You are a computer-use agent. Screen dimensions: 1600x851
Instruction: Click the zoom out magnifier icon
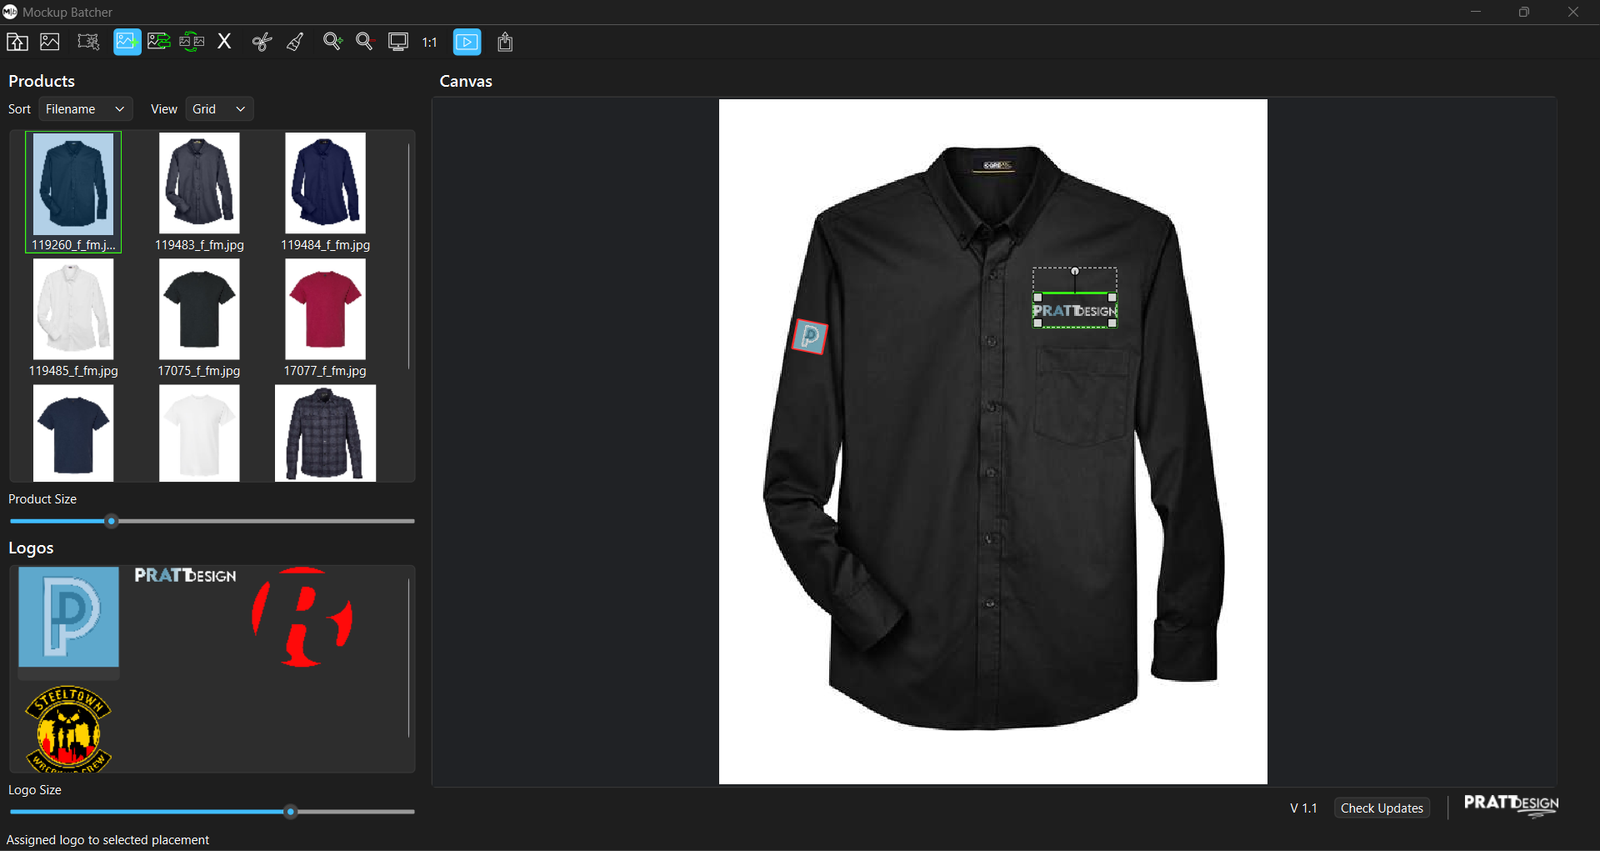click(365, 42)
